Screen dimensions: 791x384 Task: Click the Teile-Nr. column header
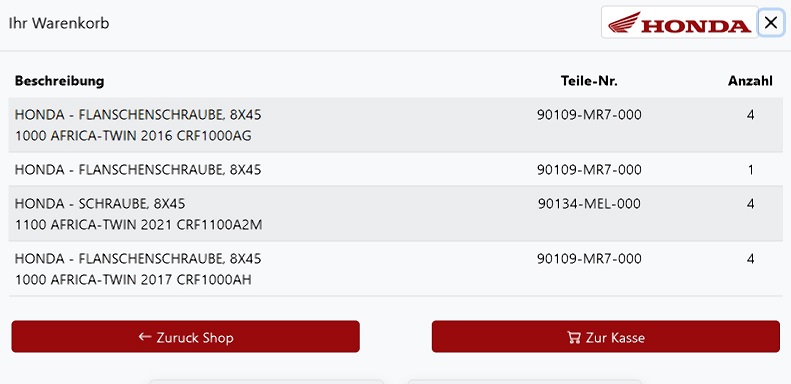click(x=589, y=81)
